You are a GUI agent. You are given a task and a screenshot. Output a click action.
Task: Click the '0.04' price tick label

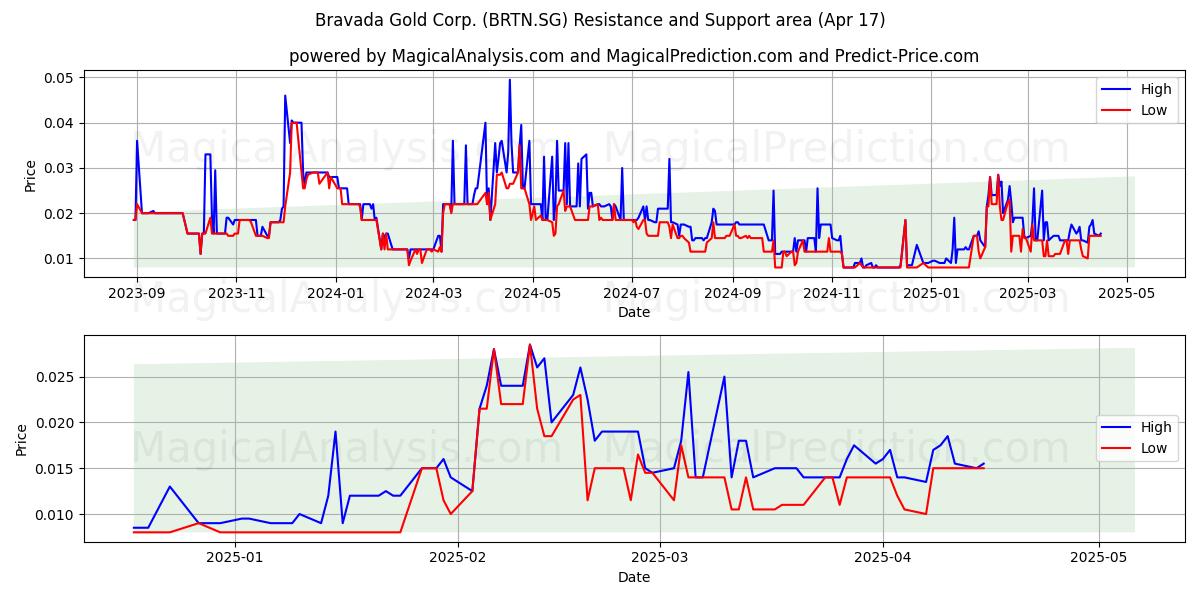(60, 123)
